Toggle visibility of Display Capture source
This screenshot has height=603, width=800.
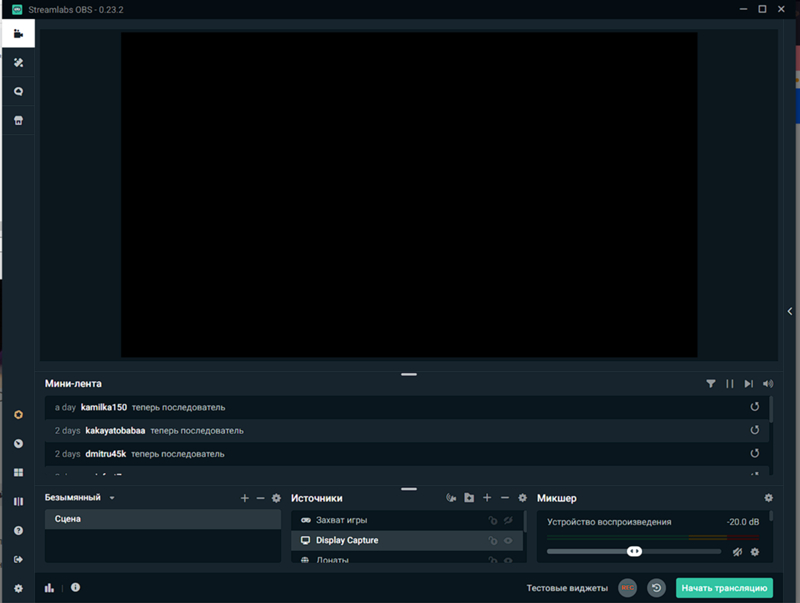[508, 541]
